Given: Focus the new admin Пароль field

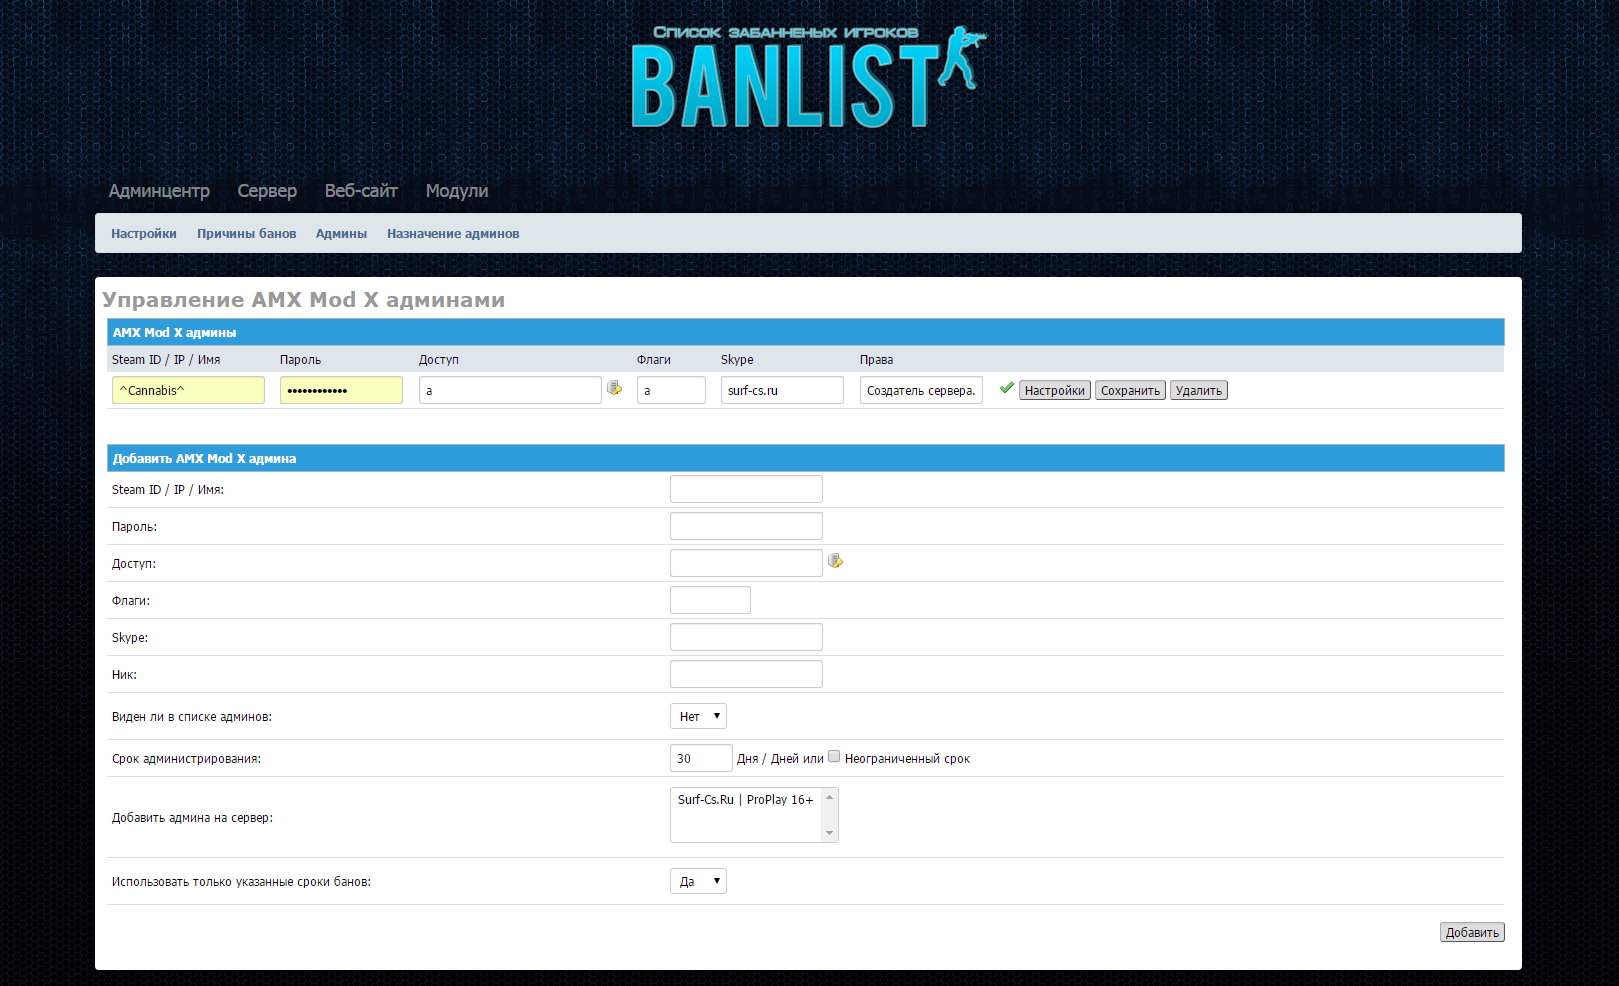Looking at the screenshot, I should [x=746, y=526].
